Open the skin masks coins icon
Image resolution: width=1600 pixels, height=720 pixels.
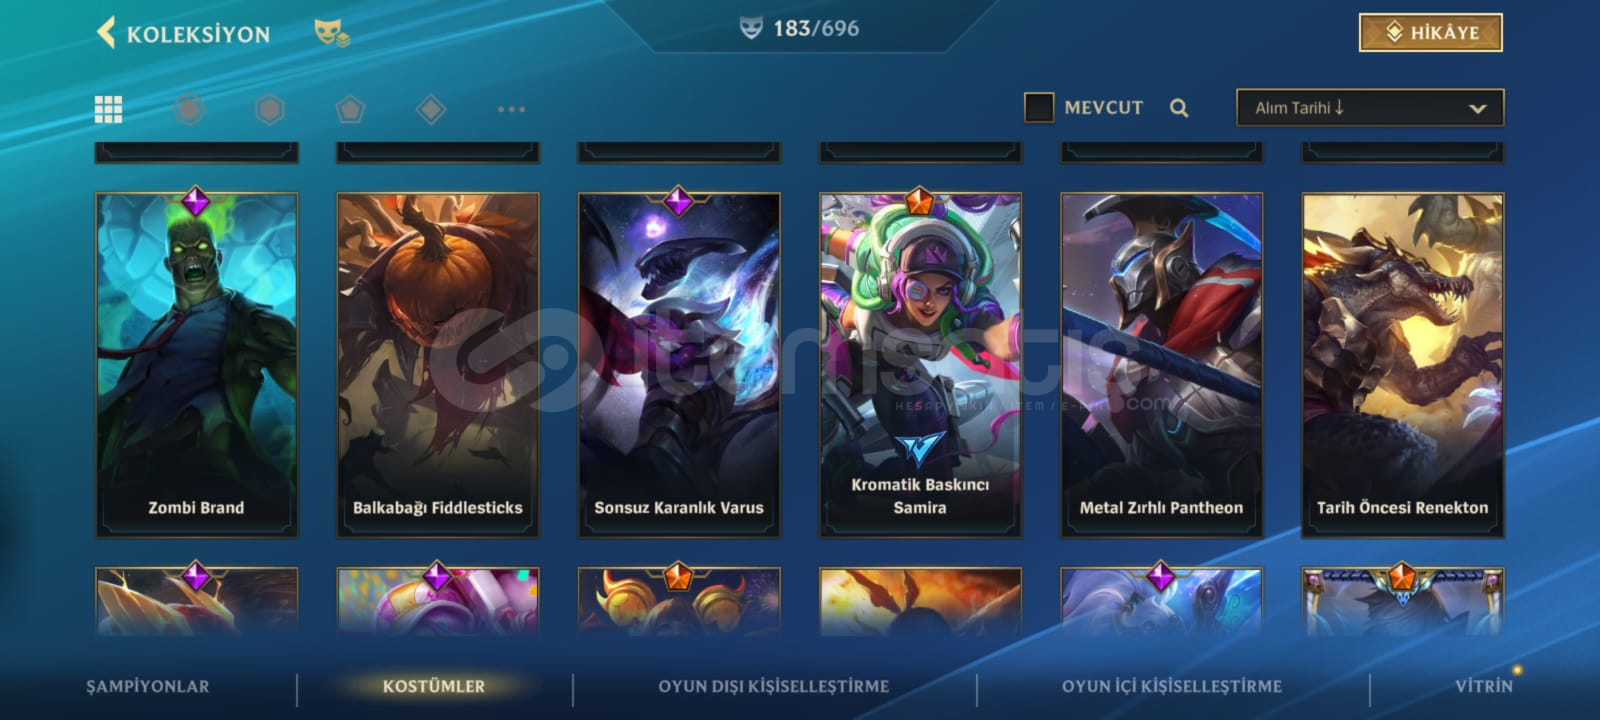(332, 33)
